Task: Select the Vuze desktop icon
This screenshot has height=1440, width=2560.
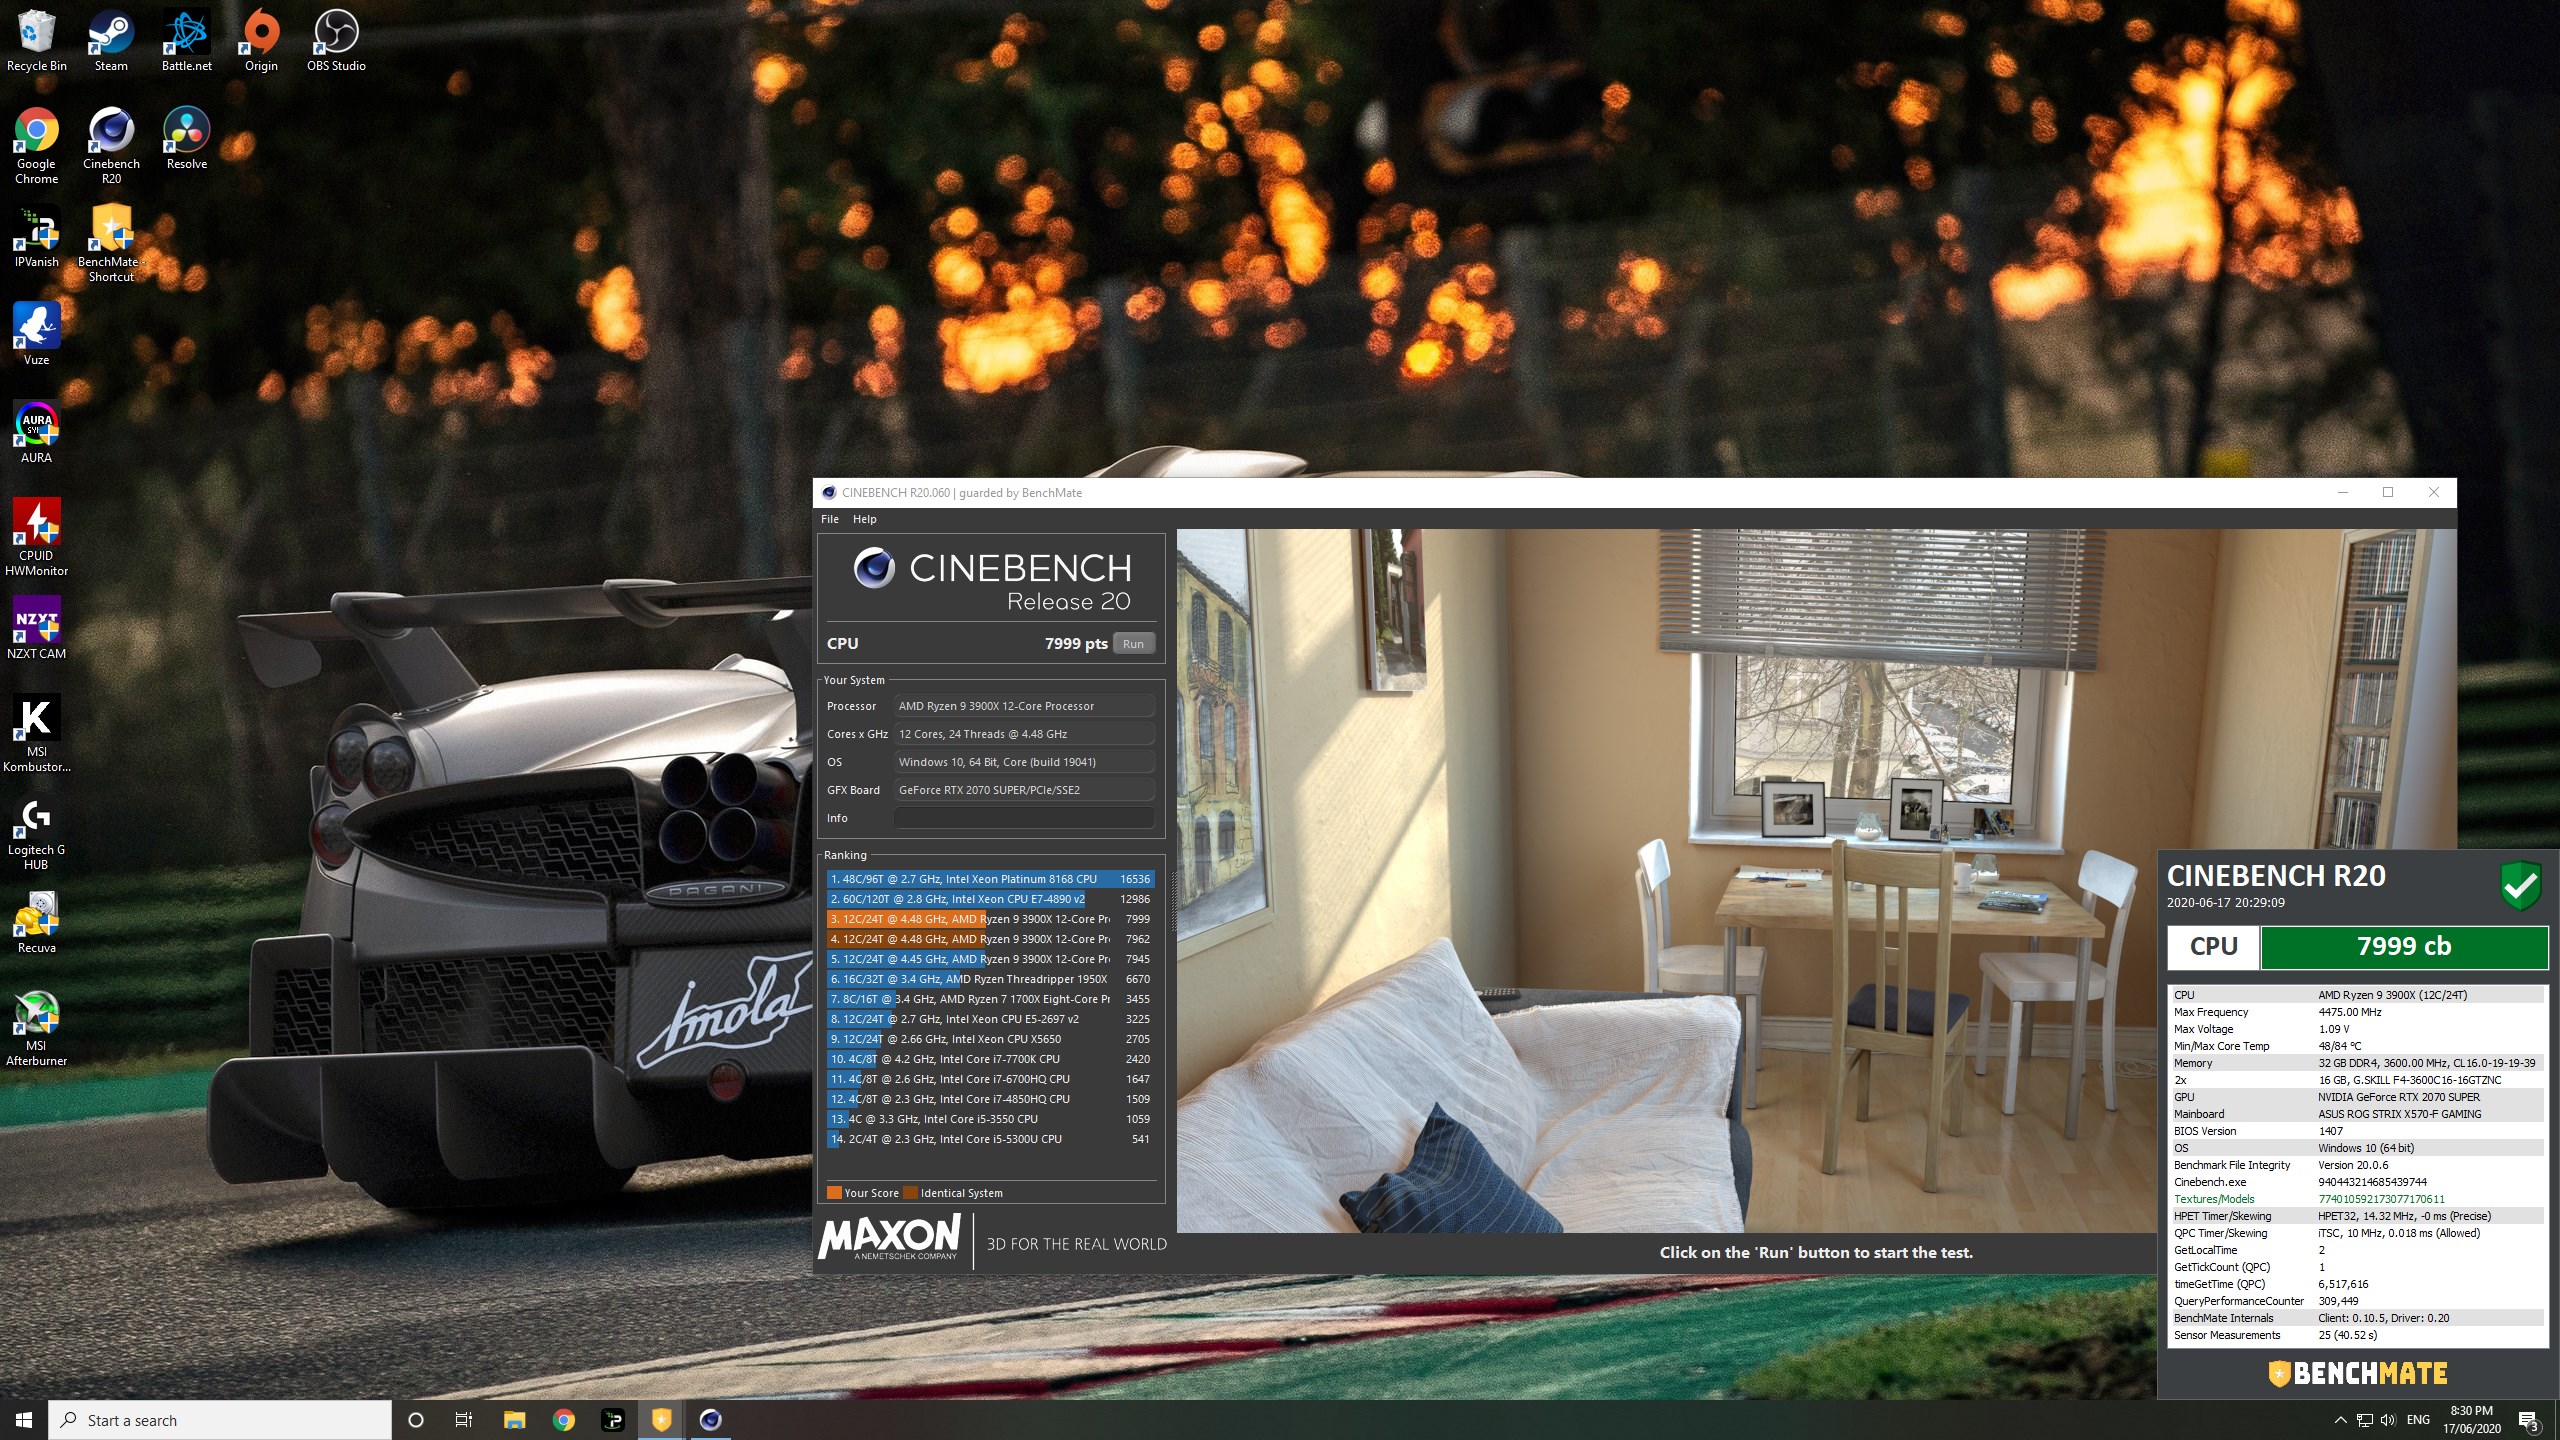Action: [x=36, y=334]
